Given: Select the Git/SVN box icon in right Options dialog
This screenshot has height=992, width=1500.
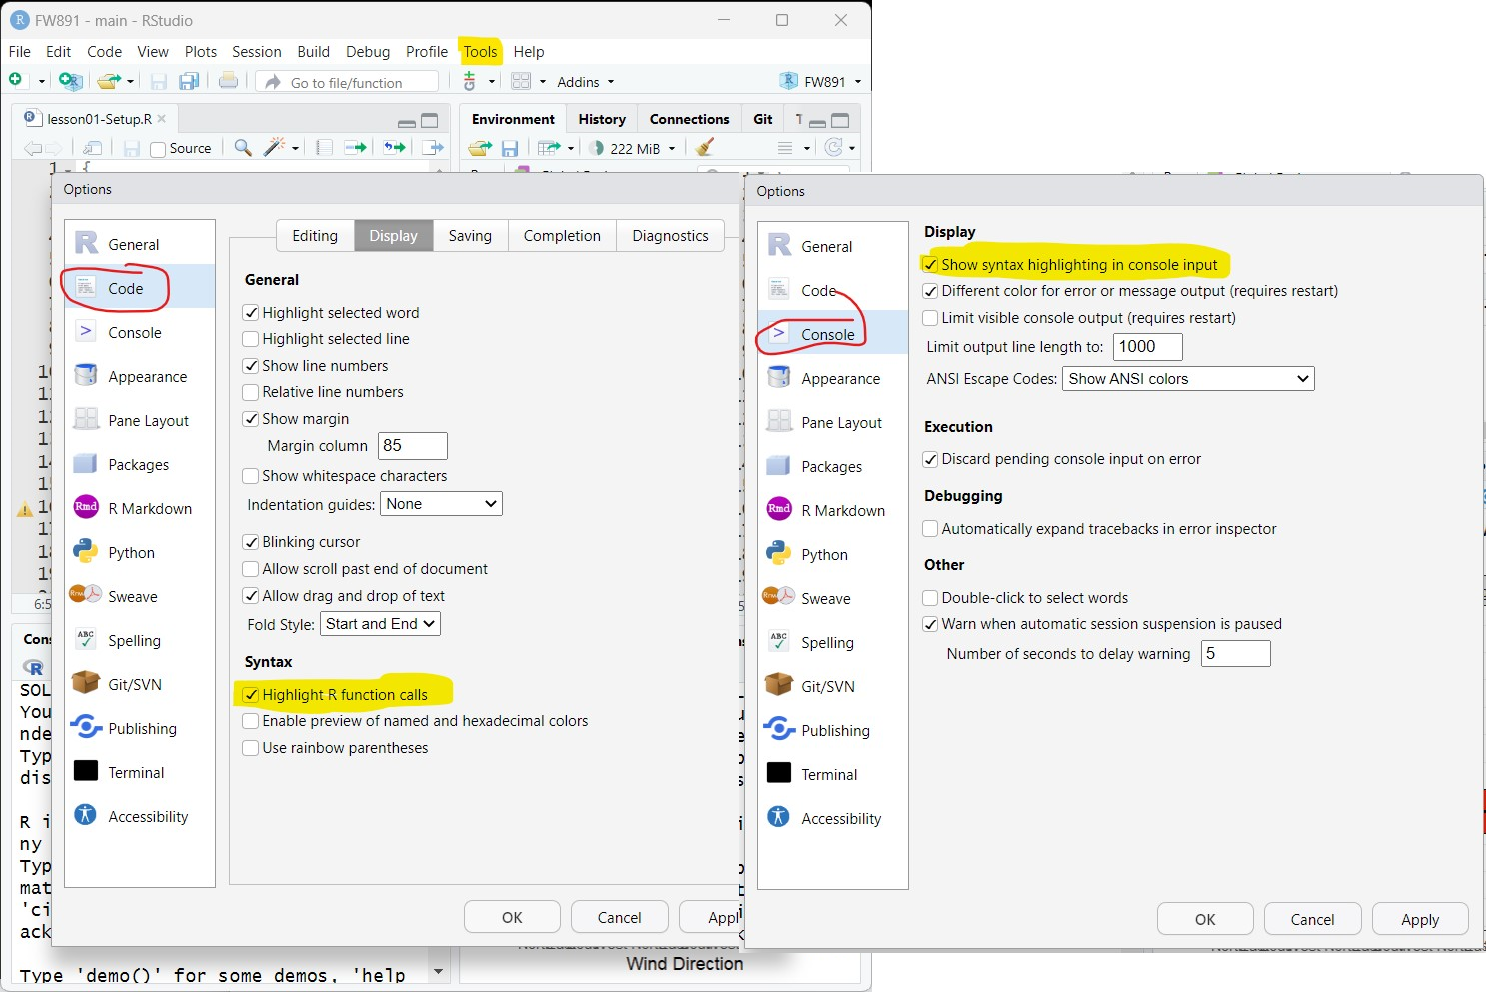Looking at the screenshot, I should pyautogui.click(x=779, y=686).
